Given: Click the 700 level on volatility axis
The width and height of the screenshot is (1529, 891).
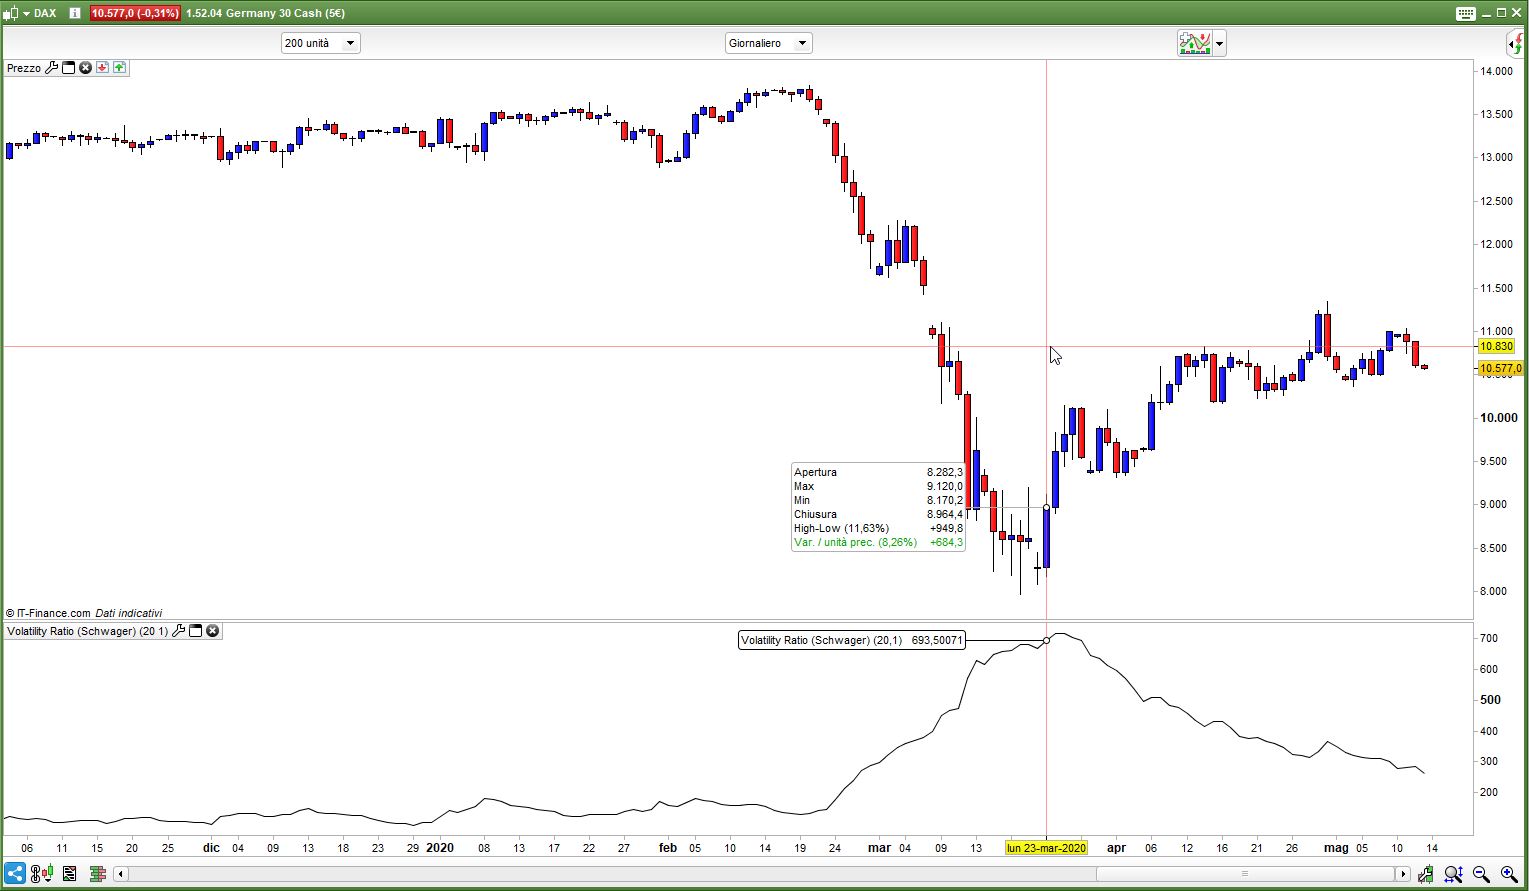Looking at the screenshot, I should (x=1489, y=638).
